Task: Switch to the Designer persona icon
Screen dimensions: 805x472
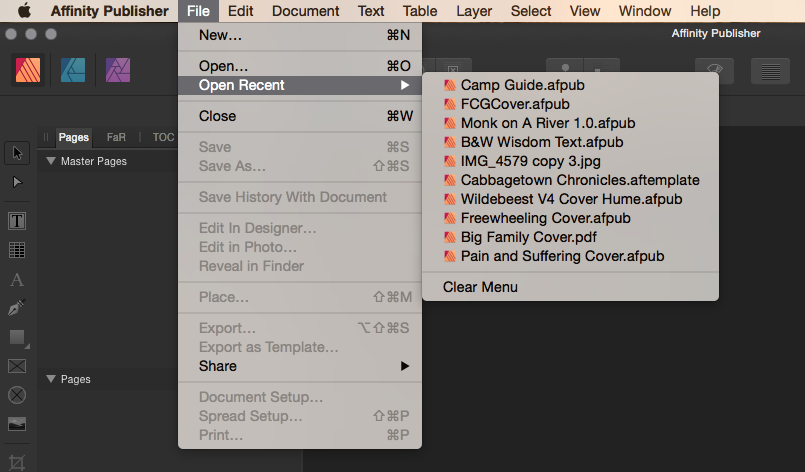Action: (73, 70)
